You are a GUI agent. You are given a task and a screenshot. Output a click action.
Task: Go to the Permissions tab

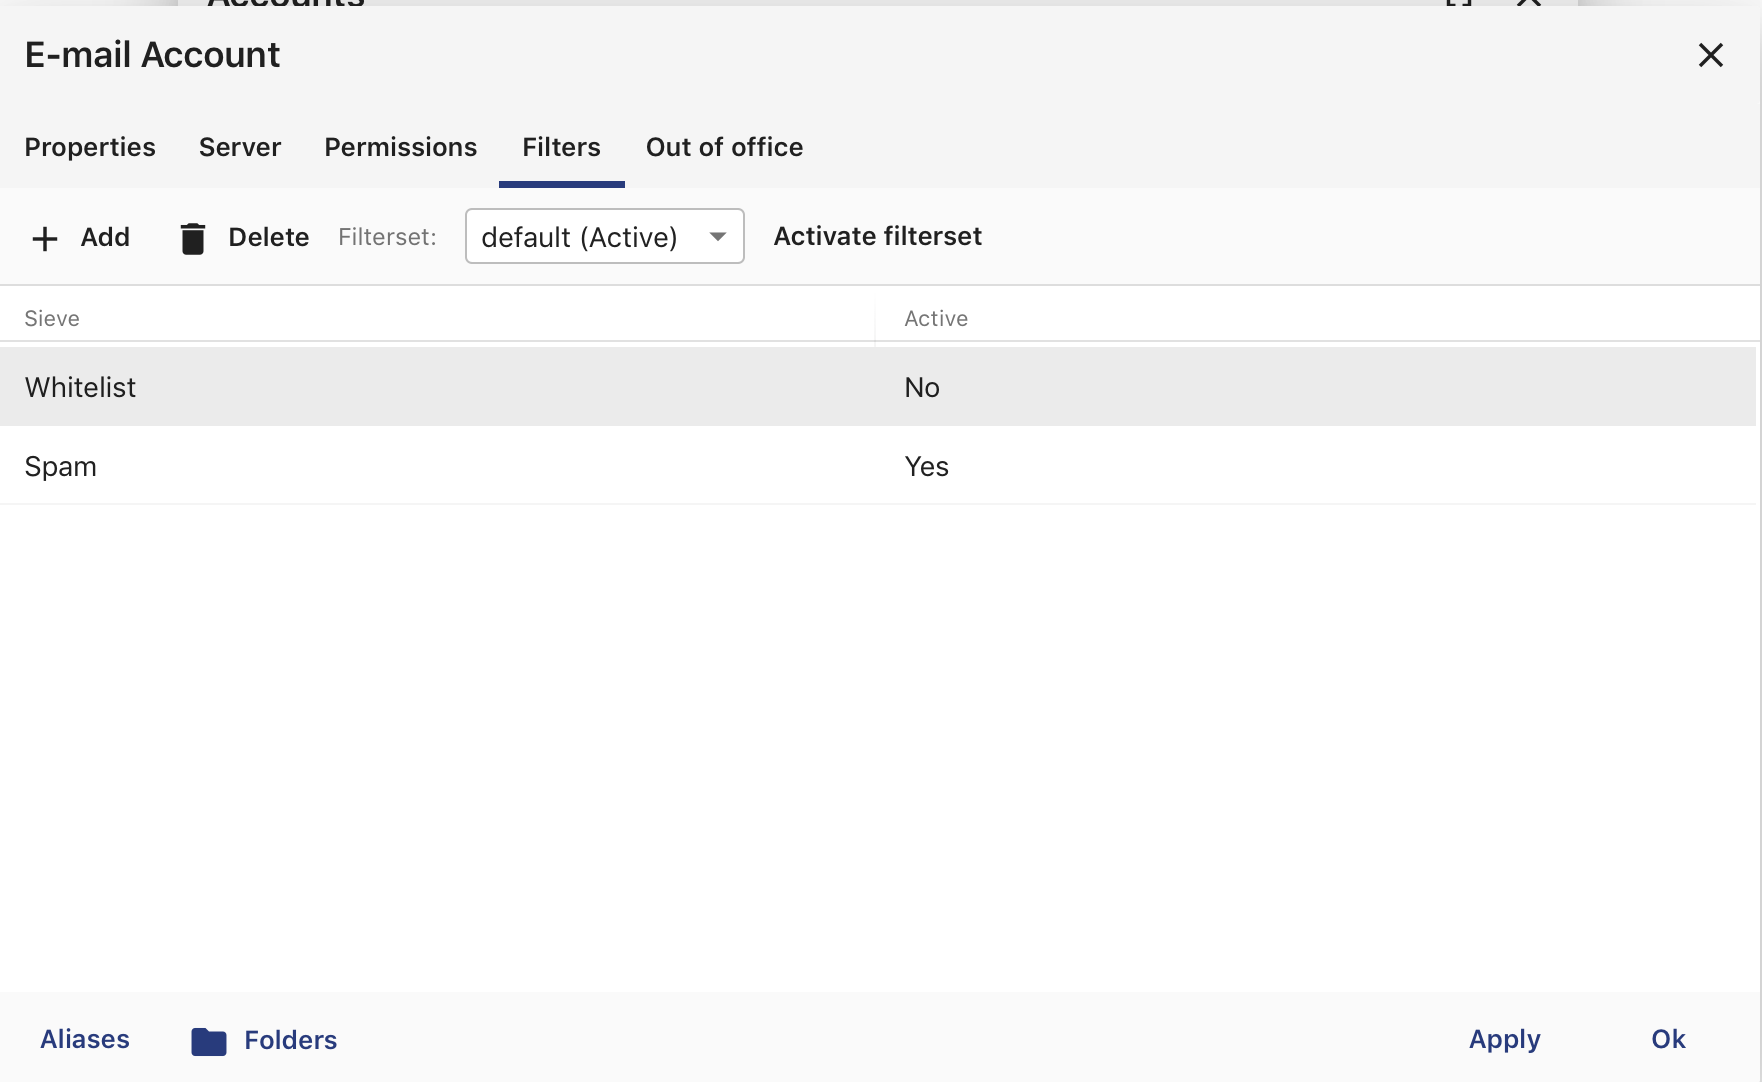coord(401,147)
